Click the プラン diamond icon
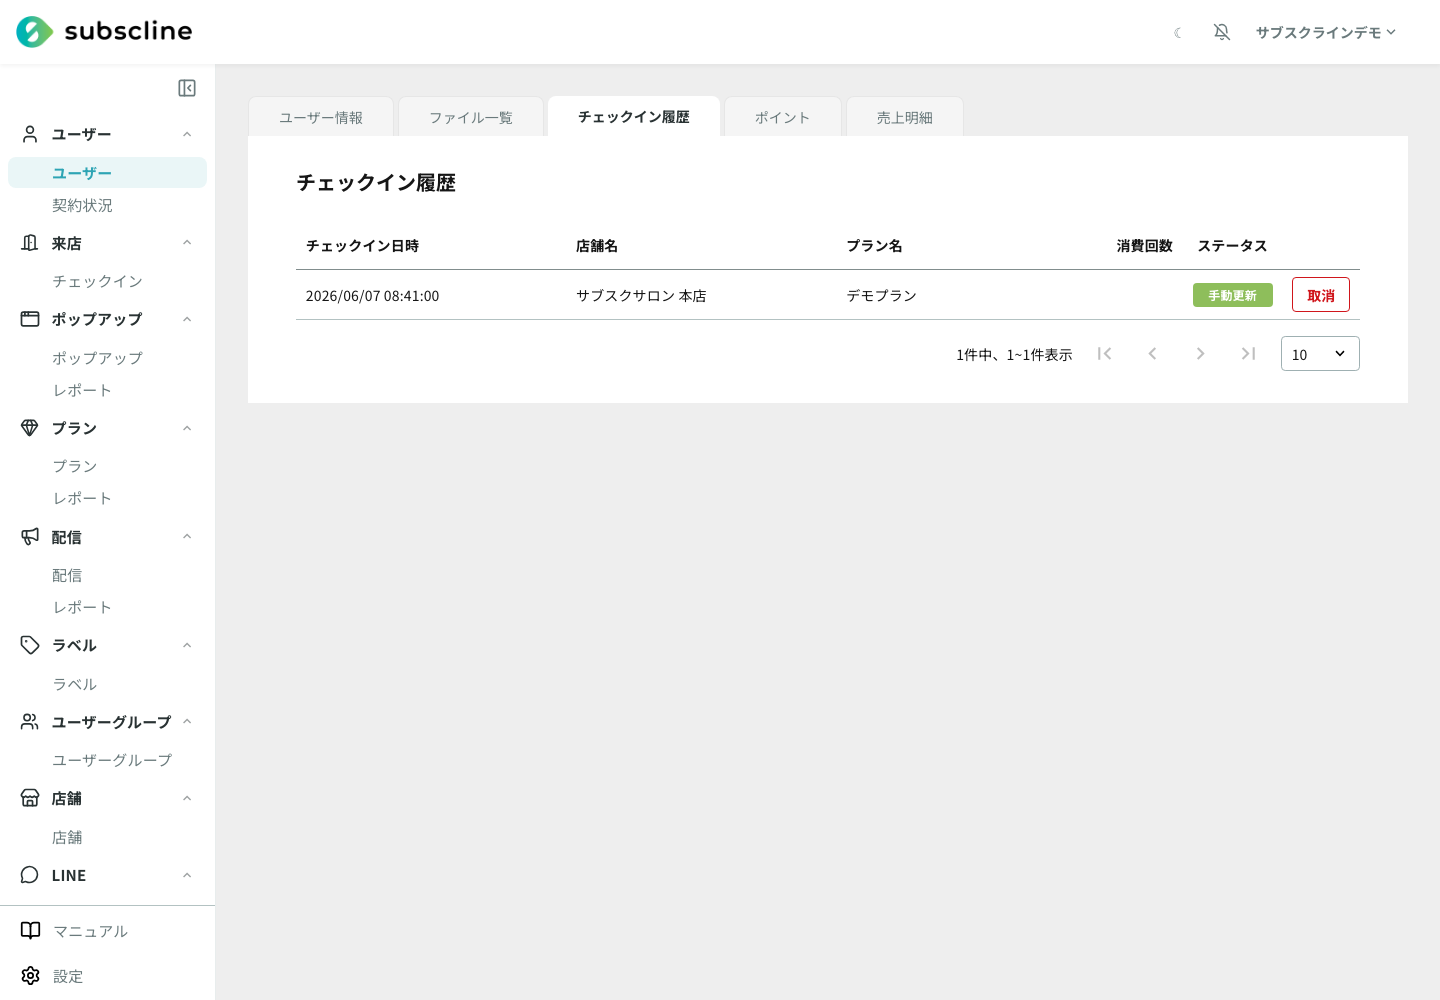The height and width of the screenshot is (1000, 1440). (x=30, y=428)
